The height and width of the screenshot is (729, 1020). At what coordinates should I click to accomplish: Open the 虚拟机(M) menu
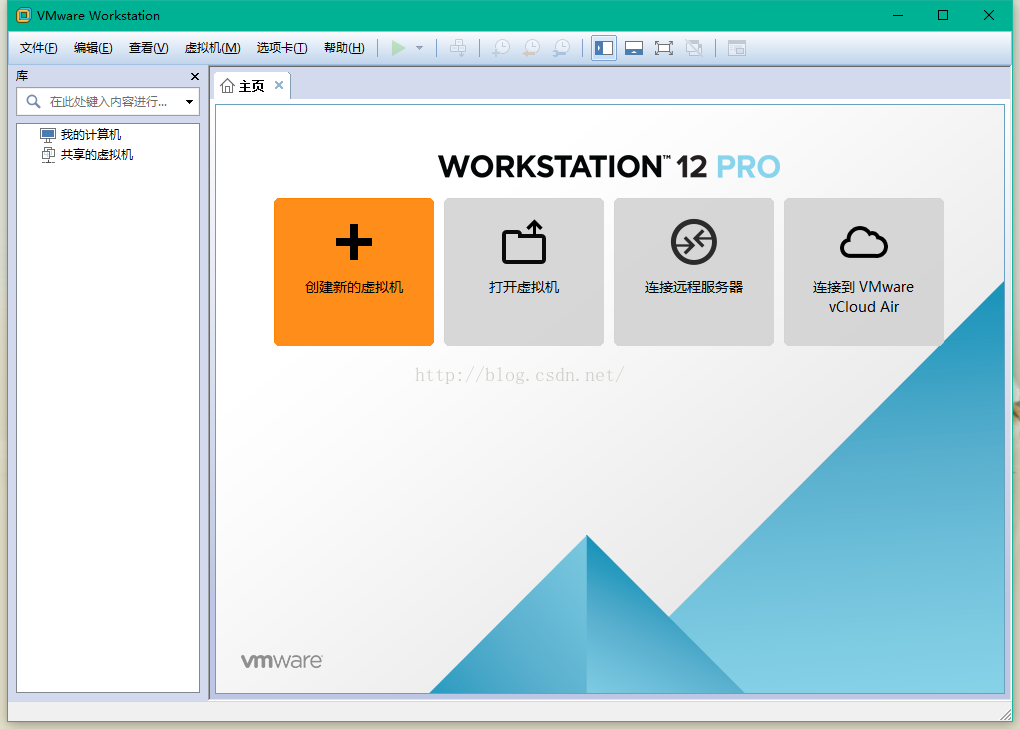coord(213,48)
